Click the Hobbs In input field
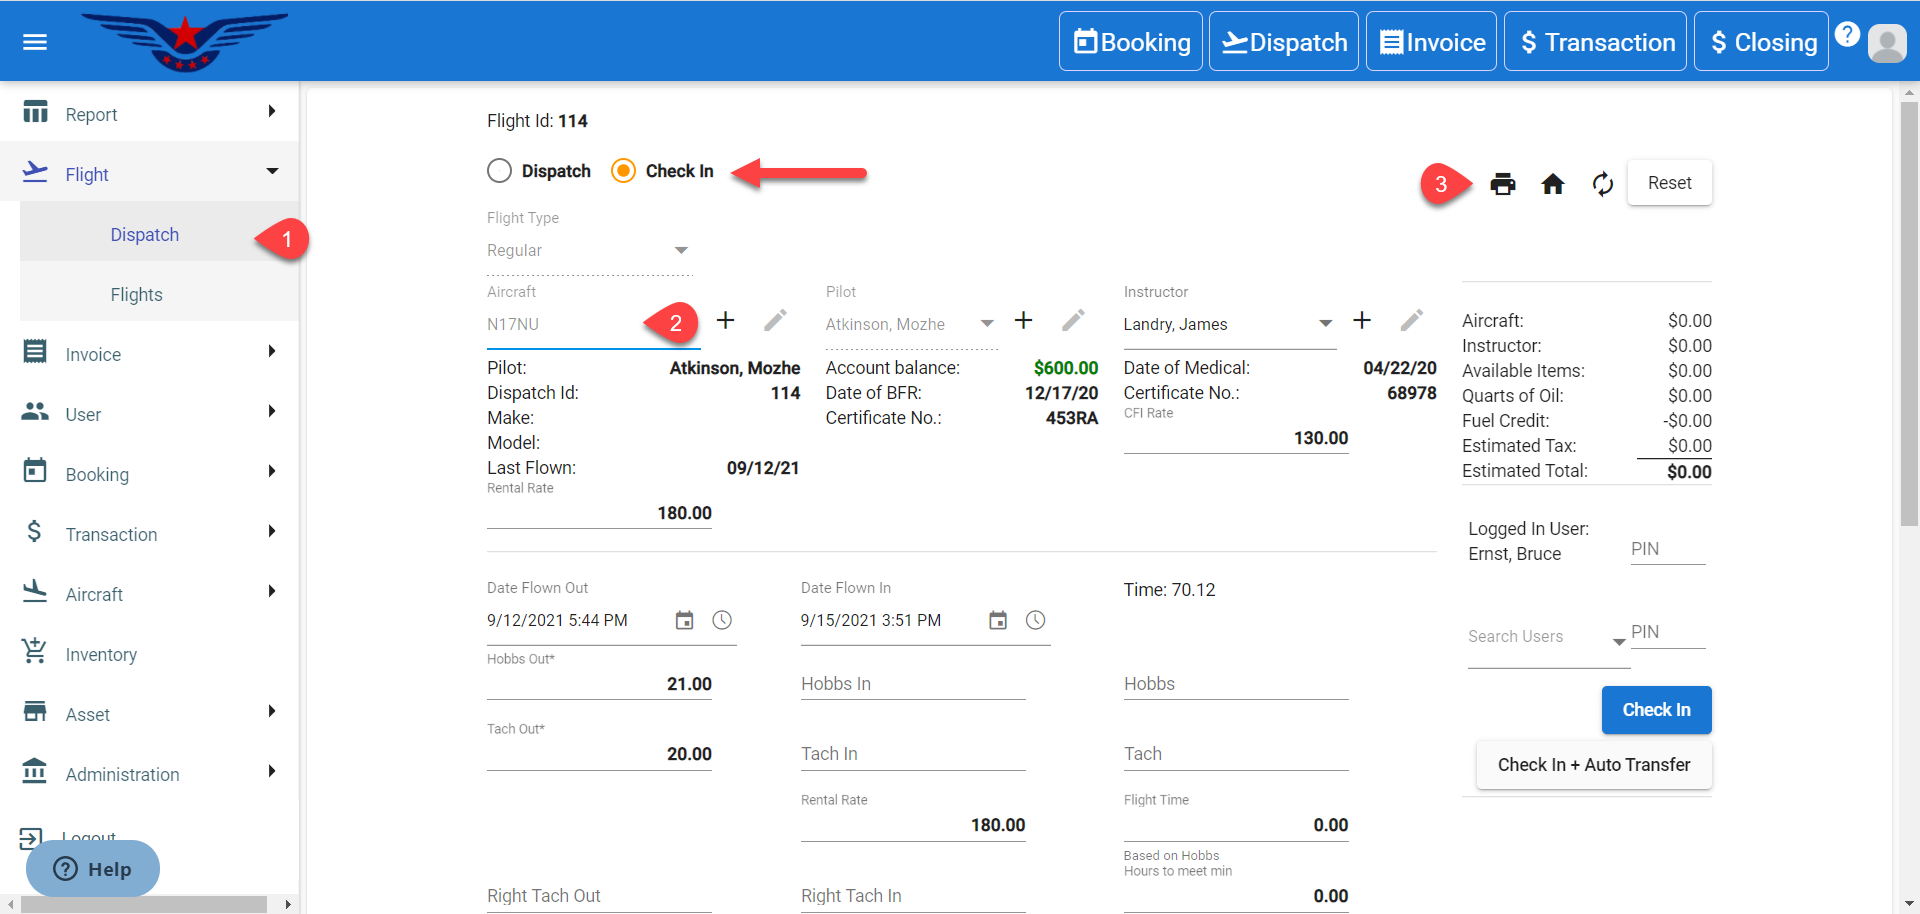This screenshot has height=914, width=1920. pyautogui.click(x=912, y=684)
